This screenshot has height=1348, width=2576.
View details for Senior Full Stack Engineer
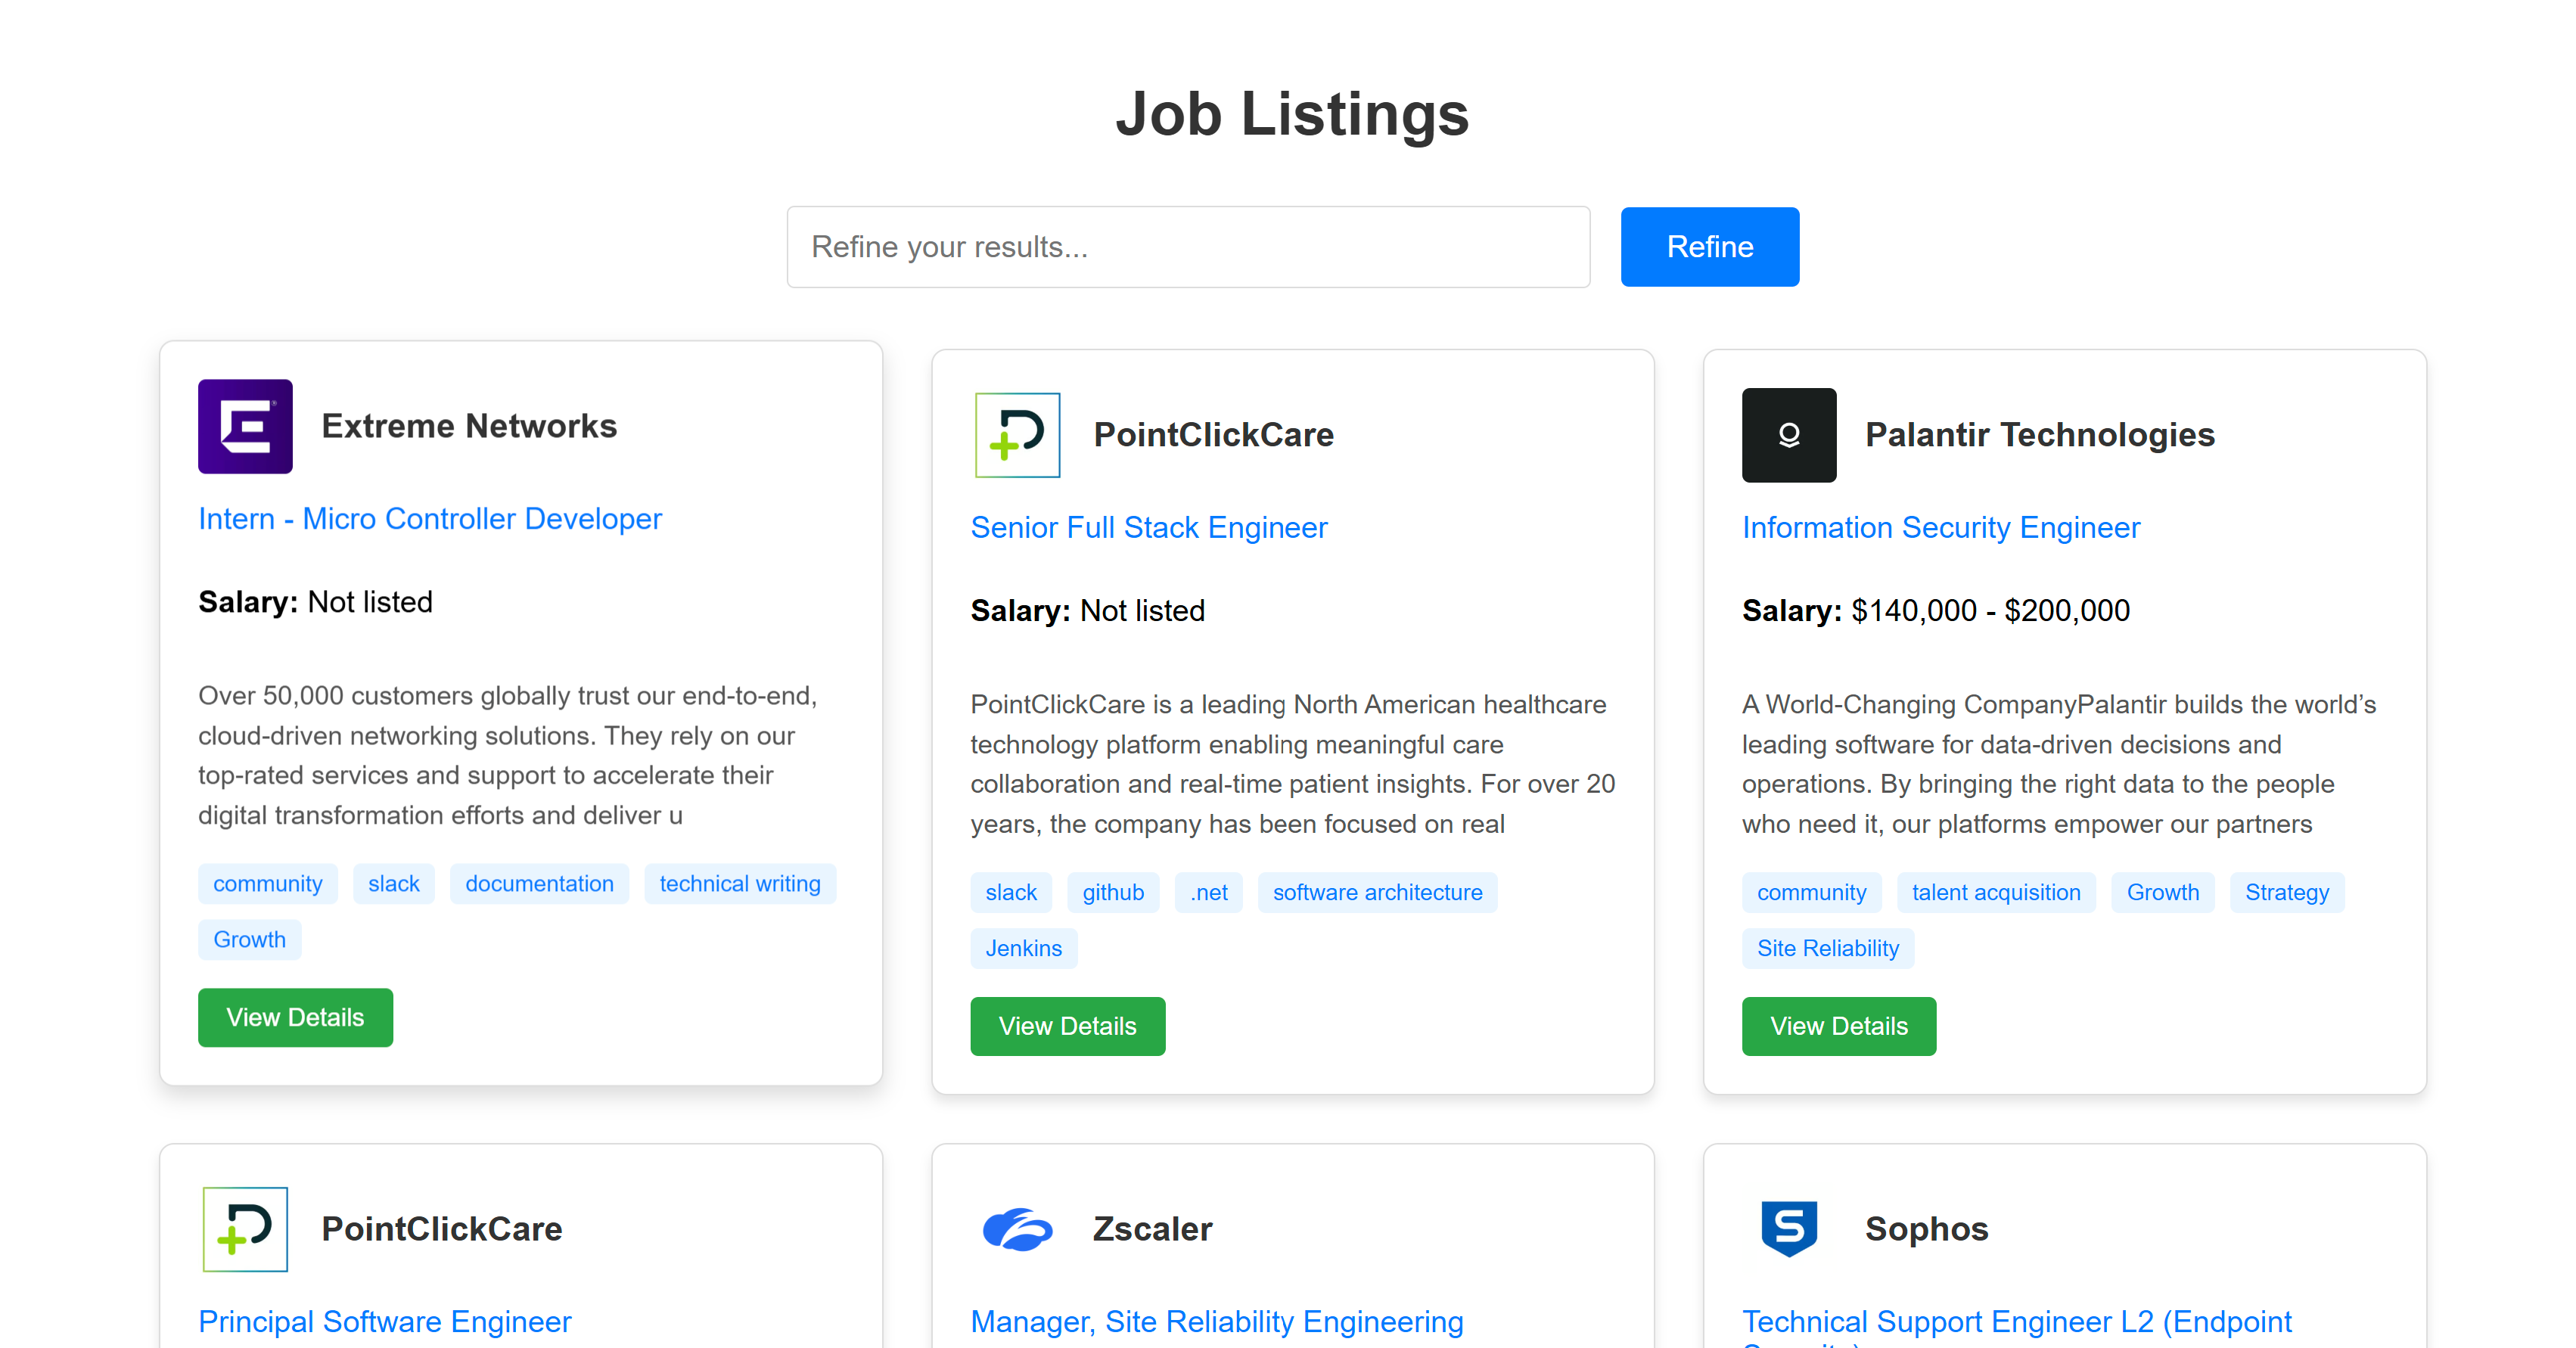(x=1067, y=1027)
